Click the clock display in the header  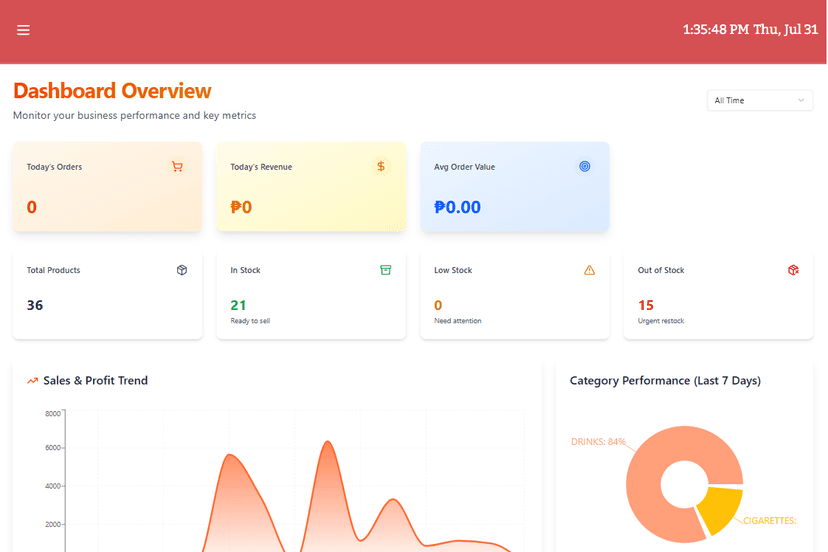[749, 30]
